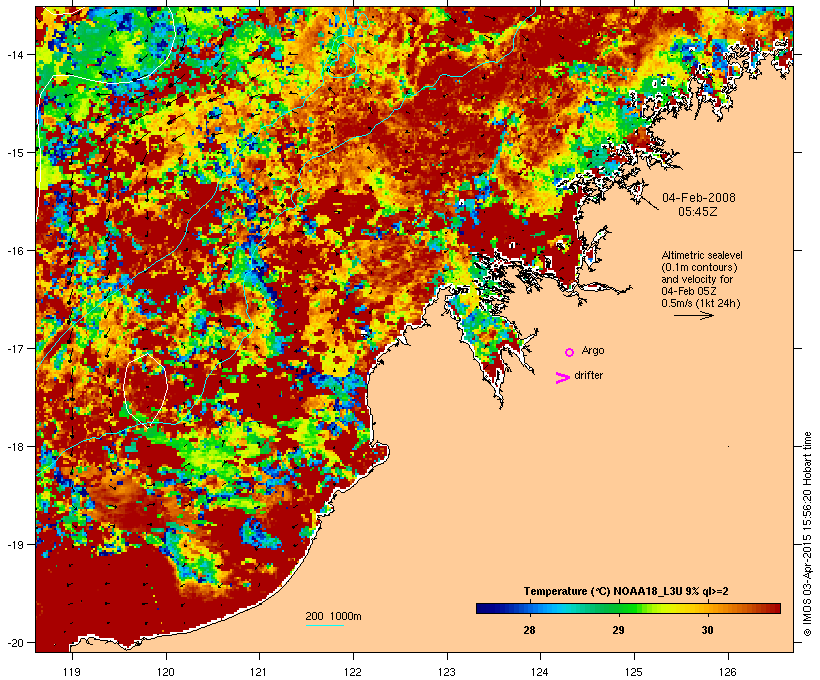
Task: Click the longitude label '125'
Action: [634, 672]
